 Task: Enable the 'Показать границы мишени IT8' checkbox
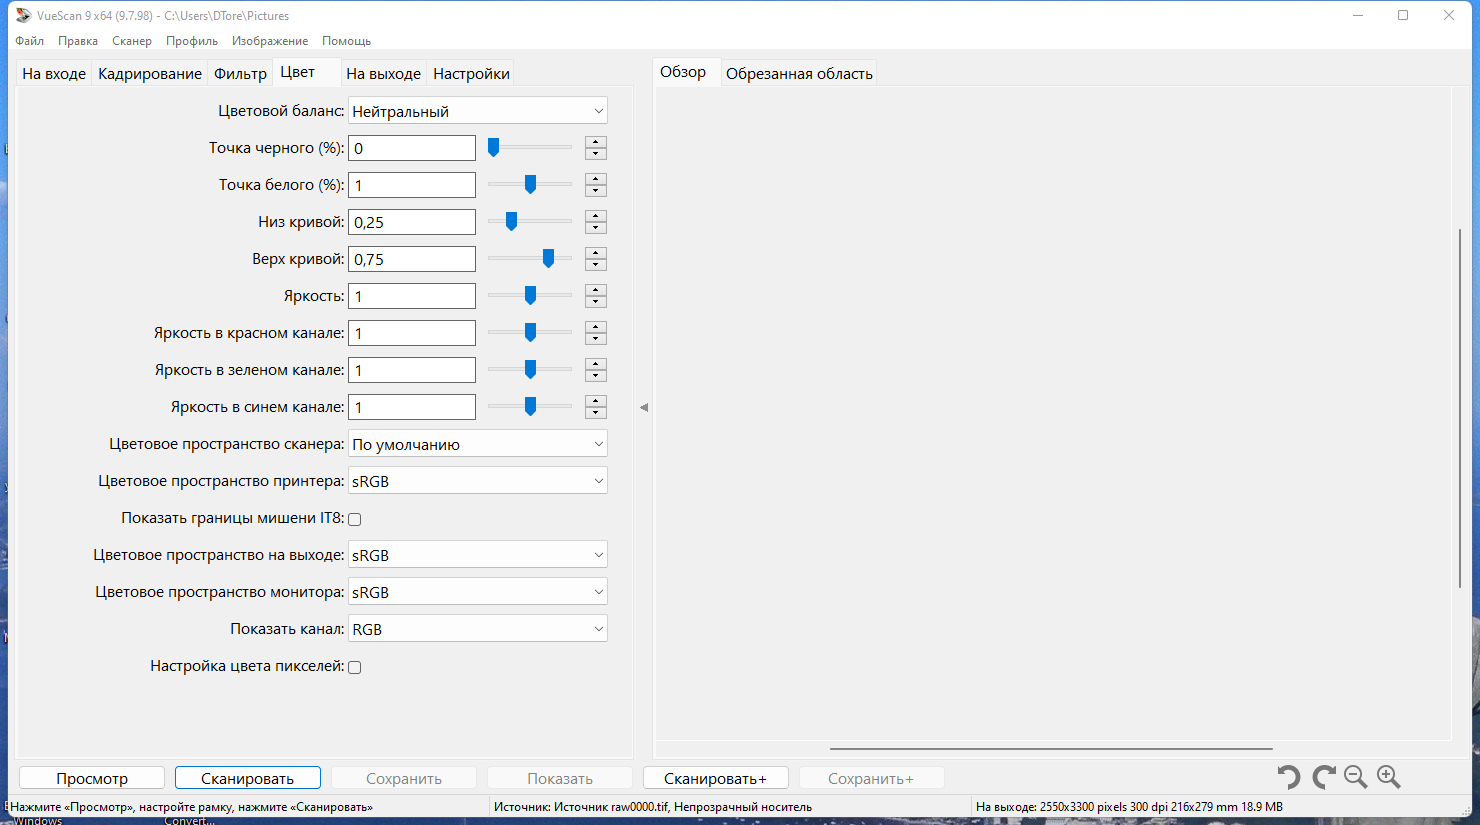tap(354, 519)
